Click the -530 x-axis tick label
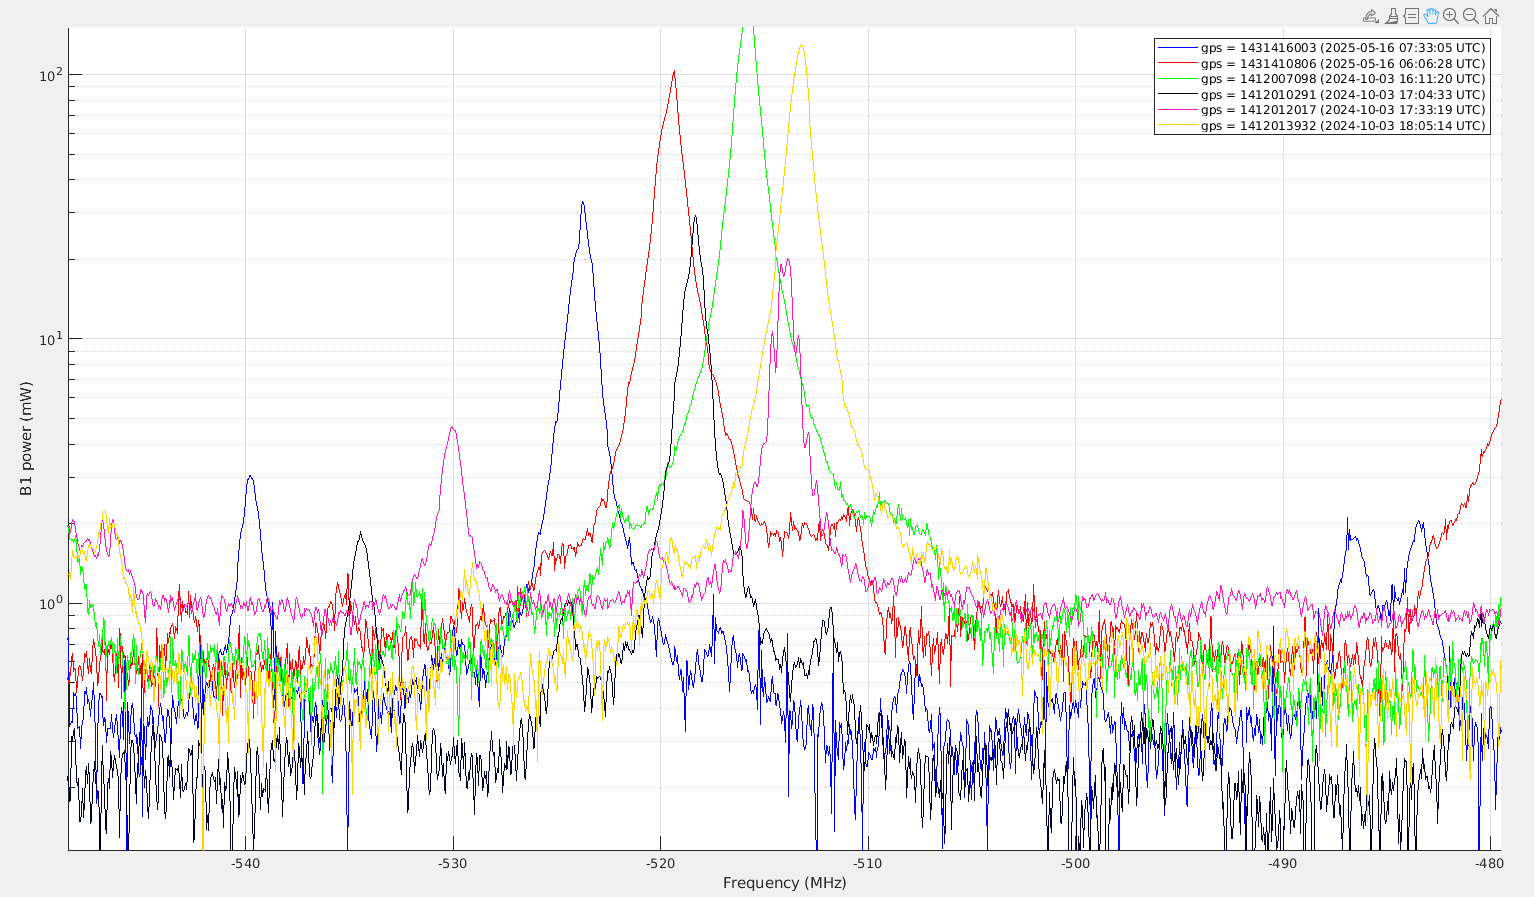 (453, 863)
